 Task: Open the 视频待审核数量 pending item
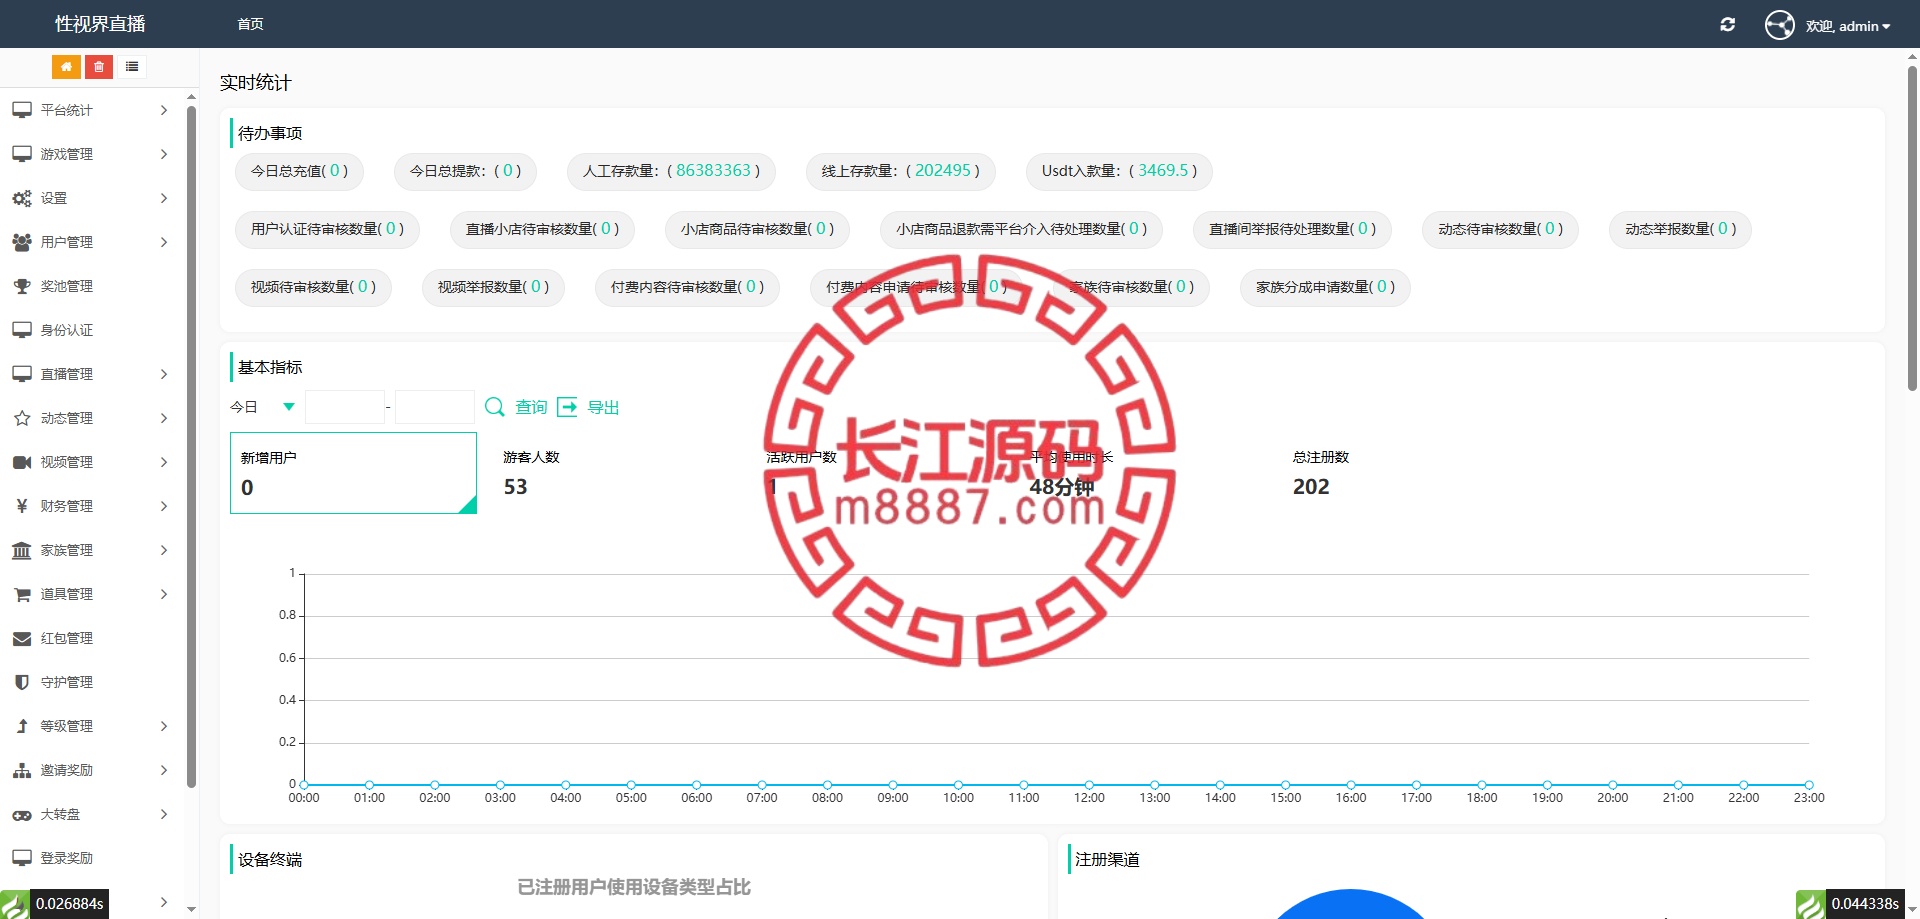313,287
